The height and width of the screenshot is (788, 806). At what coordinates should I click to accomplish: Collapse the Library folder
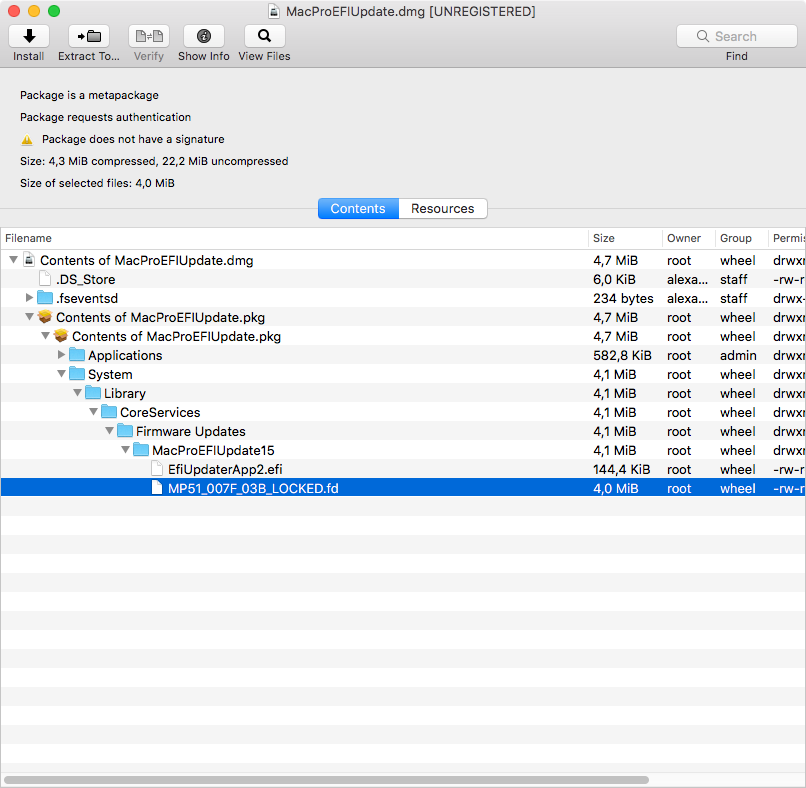[78, 393]
